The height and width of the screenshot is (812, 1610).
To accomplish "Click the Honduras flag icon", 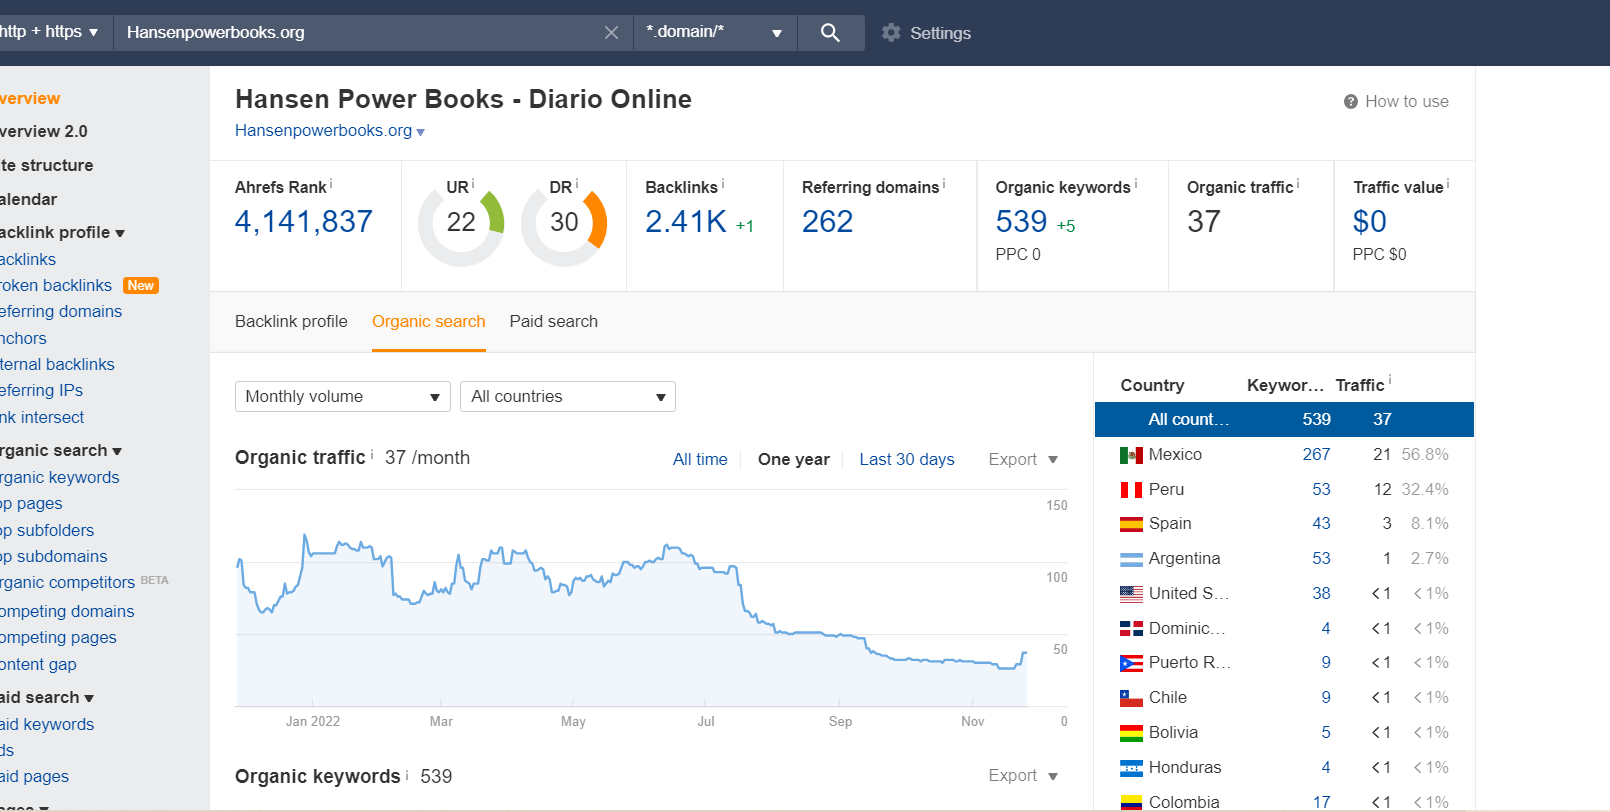I will [x=1131, y=768].
